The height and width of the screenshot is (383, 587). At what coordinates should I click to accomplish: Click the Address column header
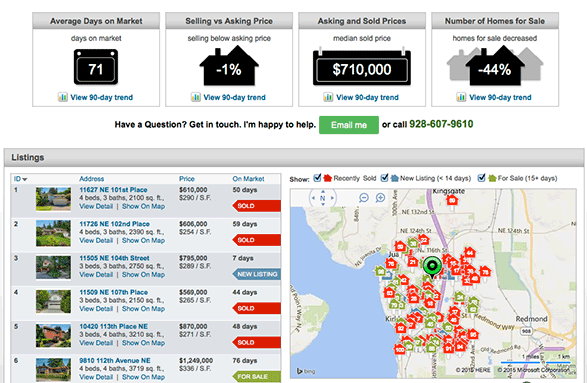click(x=91, y=179)
